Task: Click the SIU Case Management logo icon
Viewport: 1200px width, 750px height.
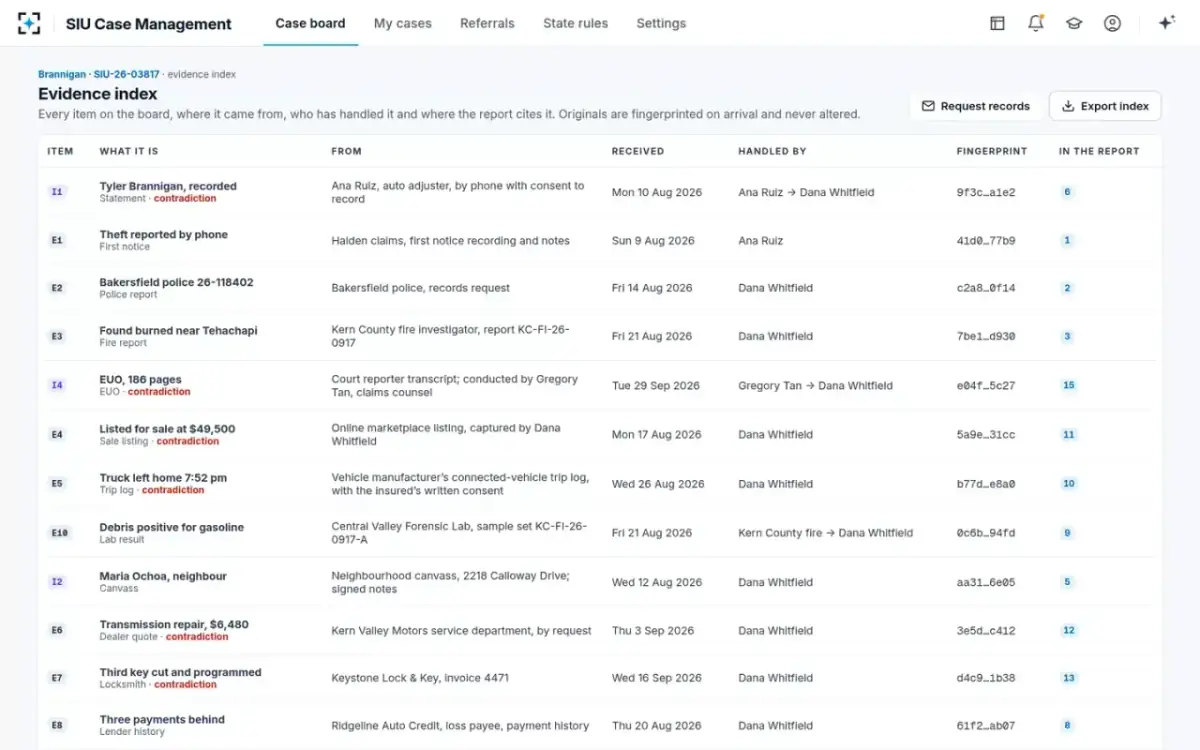Action: [x=29, y=23]
